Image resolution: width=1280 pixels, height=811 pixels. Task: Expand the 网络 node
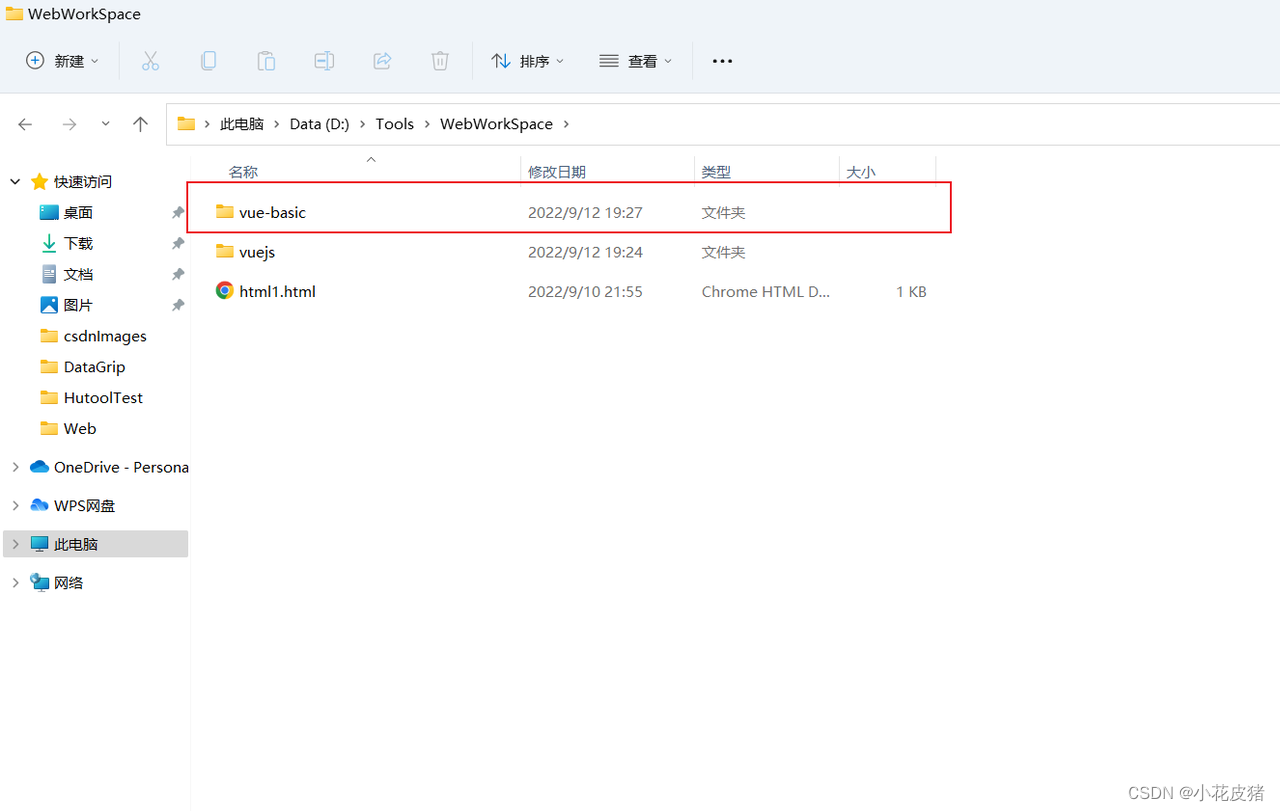point(15,582)
